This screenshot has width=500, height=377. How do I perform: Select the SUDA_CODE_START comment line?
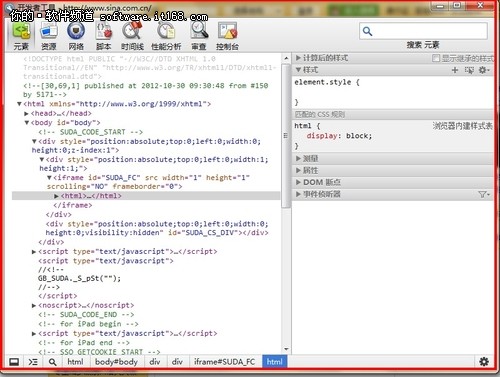coord(91,132)
